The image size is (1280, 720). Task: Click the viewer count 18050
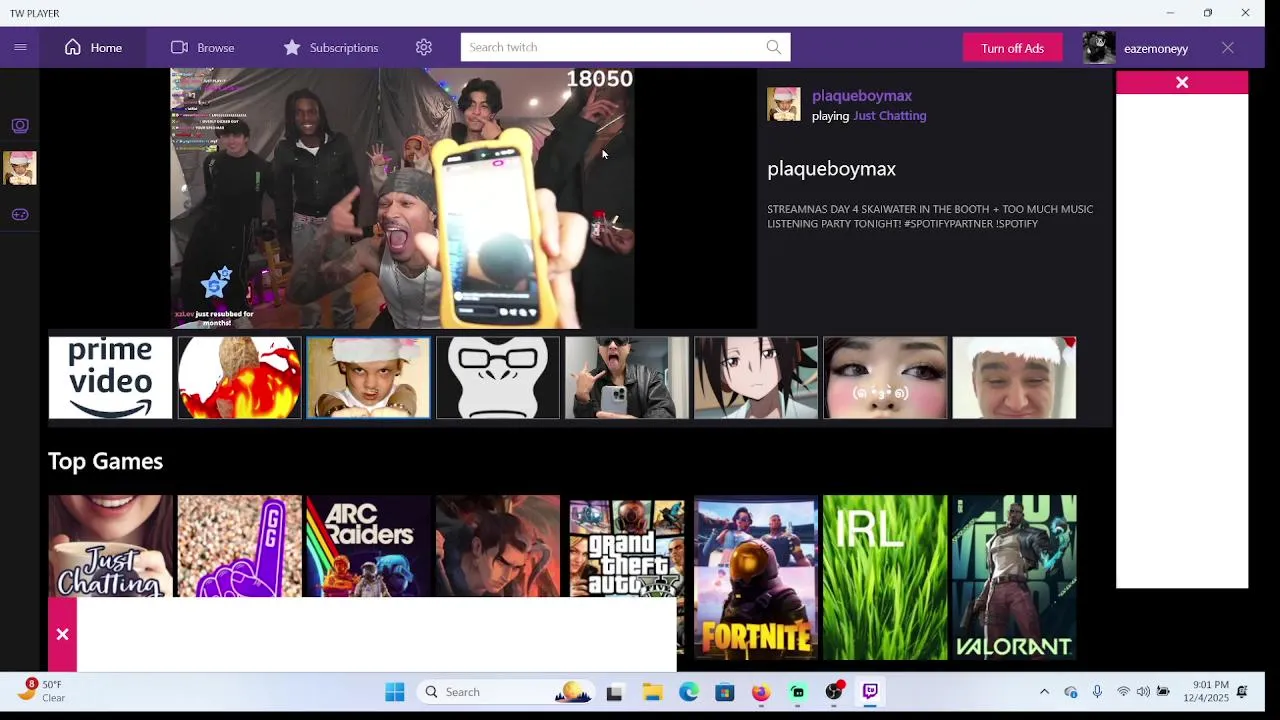click(600, 79)
